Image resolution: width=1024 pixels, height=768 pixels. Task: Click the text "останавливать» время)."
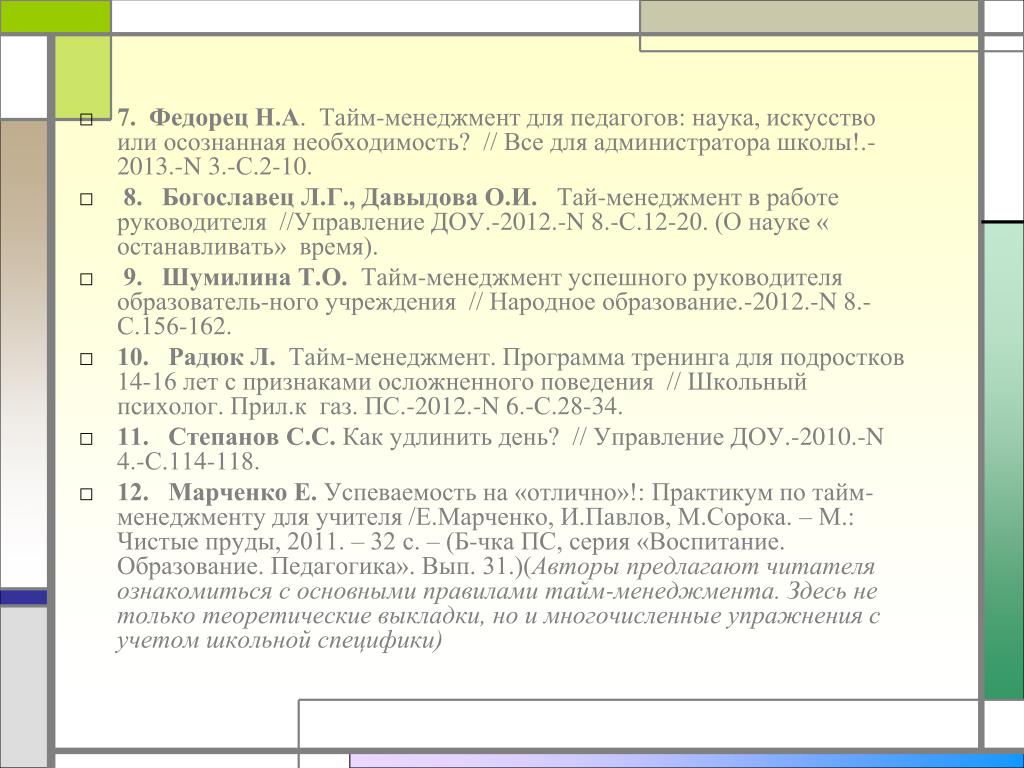[x=248, y=248]
